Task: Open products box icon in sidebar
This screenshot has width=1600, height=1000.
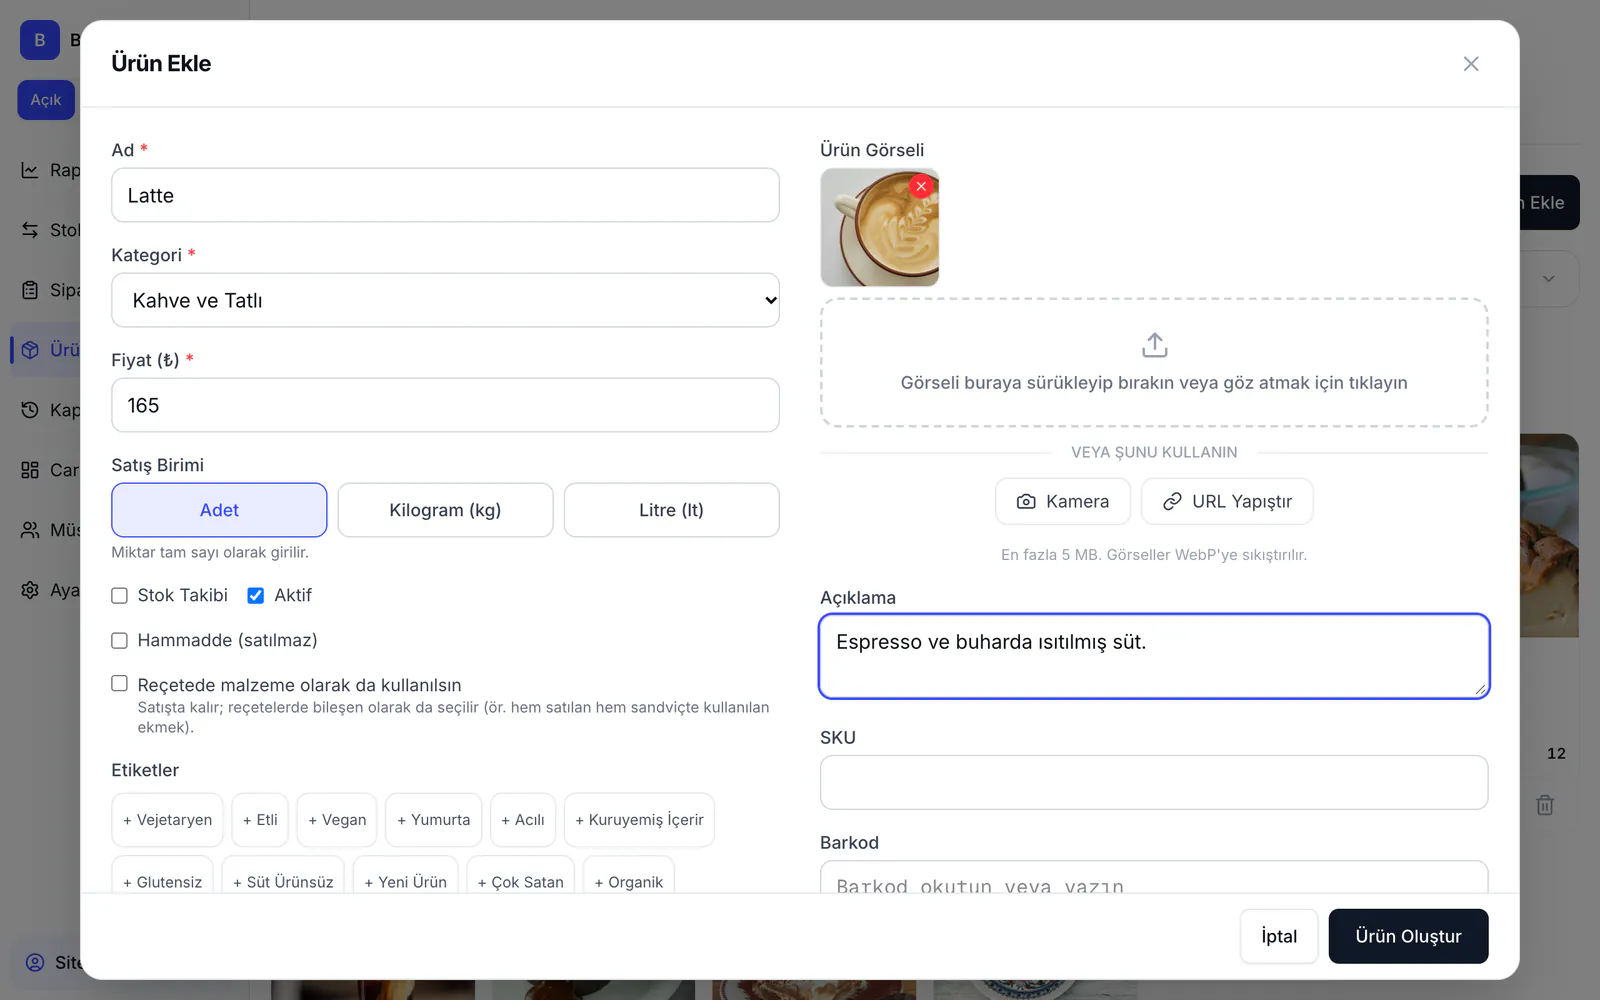Action: click(x=30, y=350)
